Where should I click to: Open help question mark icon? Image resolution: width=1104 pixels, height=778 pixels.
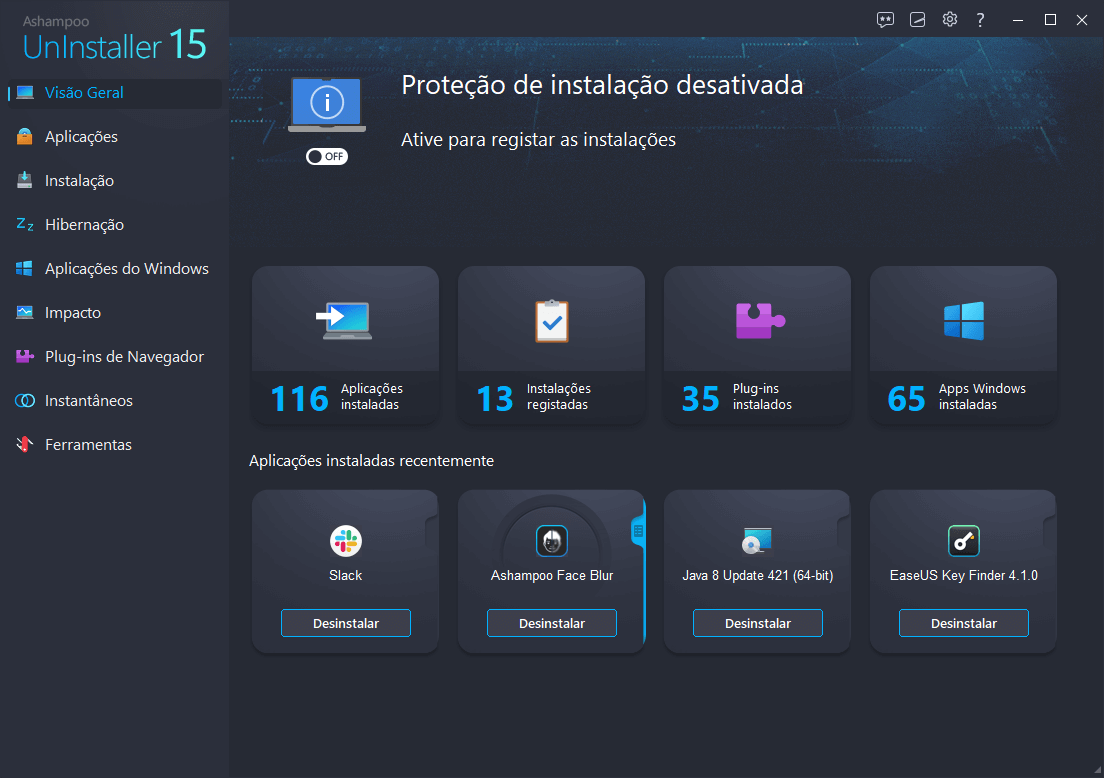(980, 20)
